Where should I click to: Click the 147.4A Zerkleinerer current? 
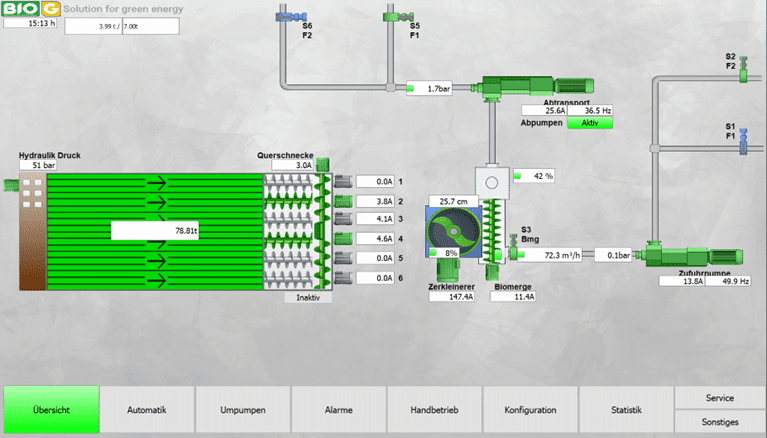point(452,297)
